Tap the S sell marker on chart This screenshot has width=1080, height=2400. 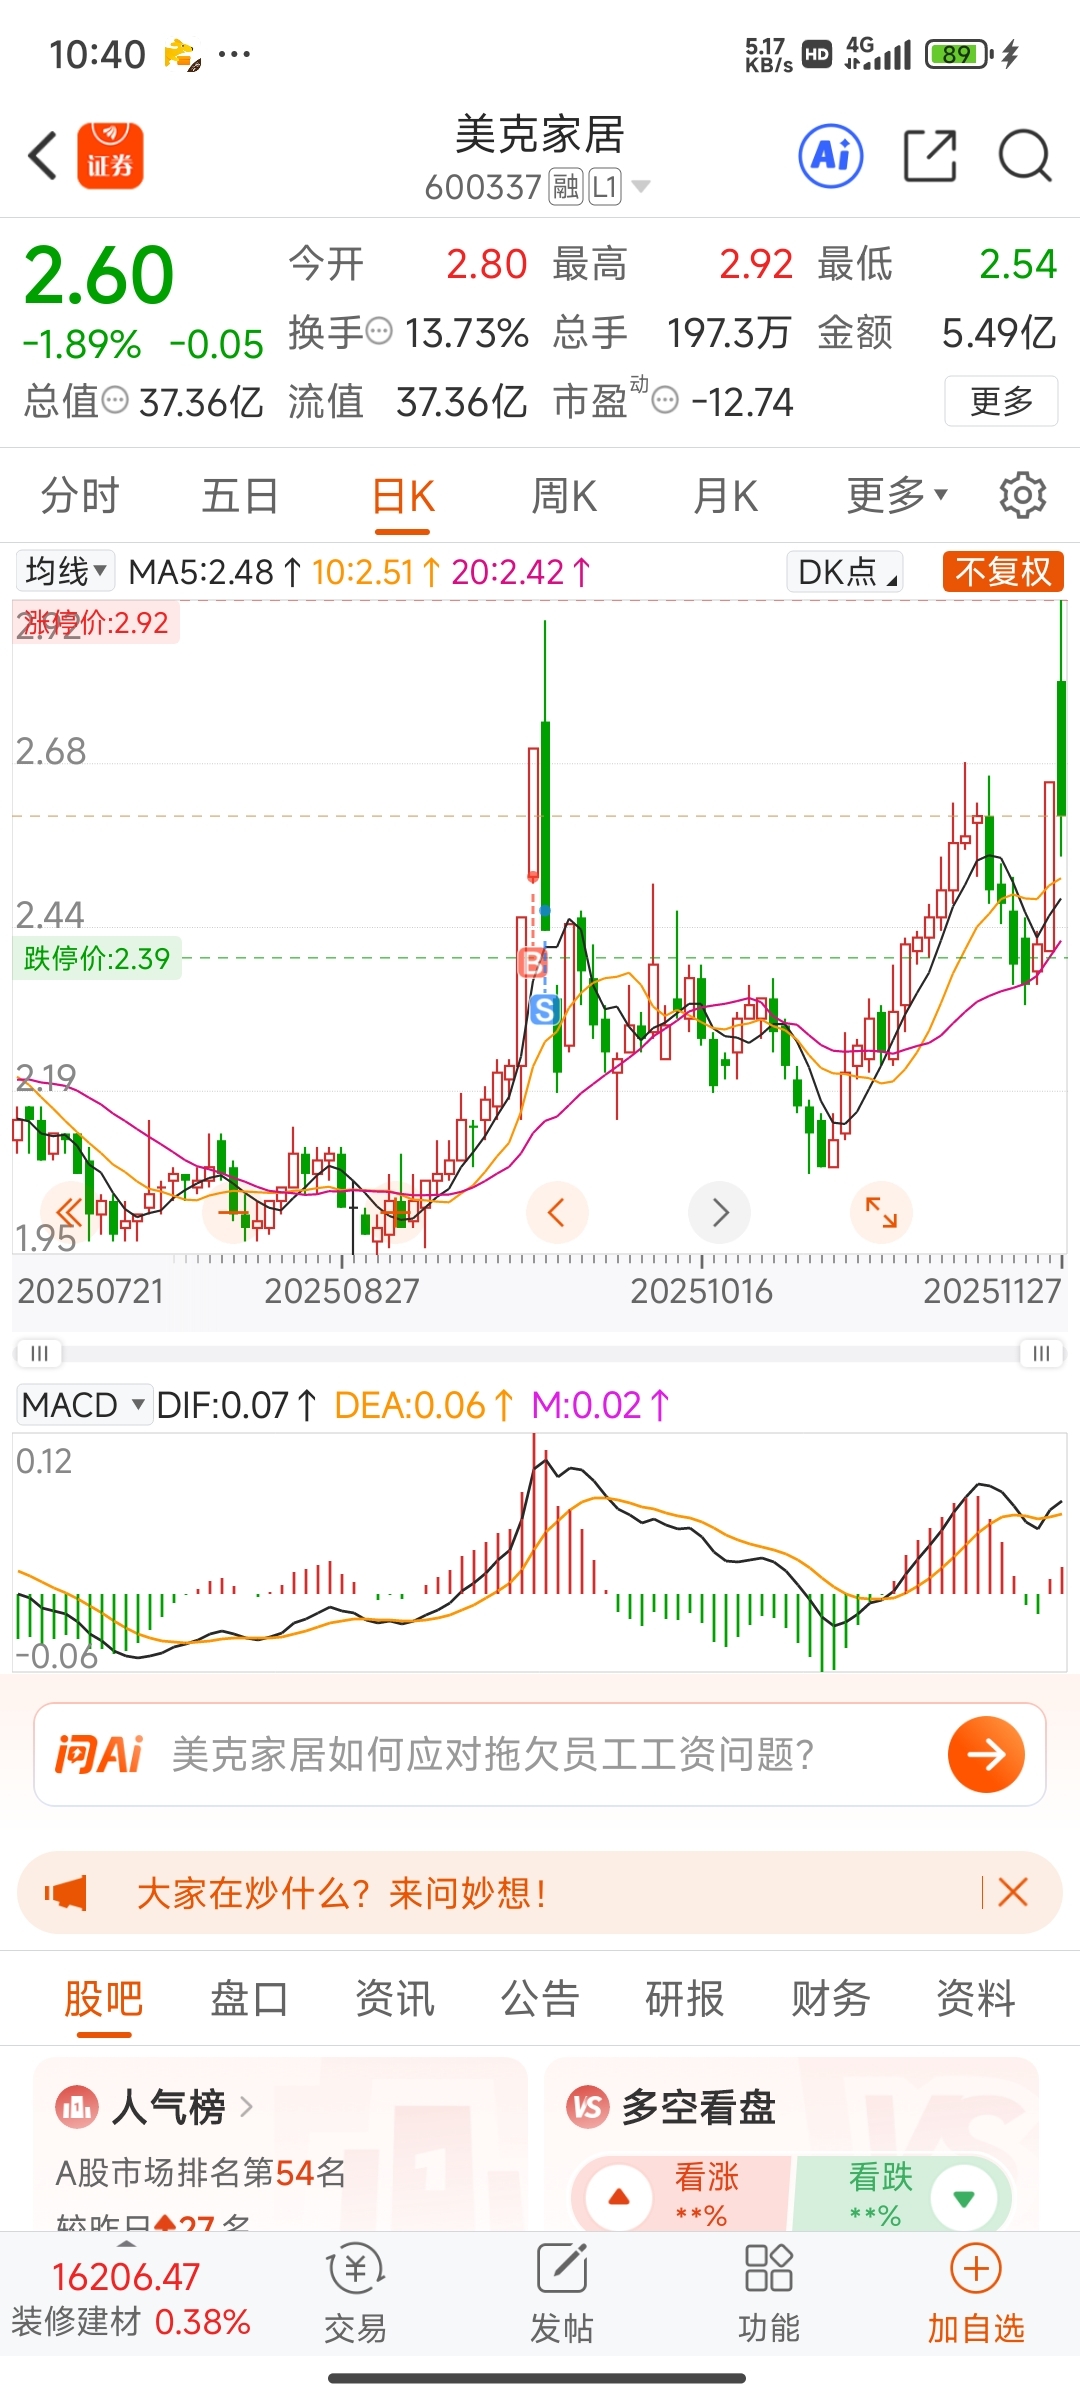point(545,1009)
